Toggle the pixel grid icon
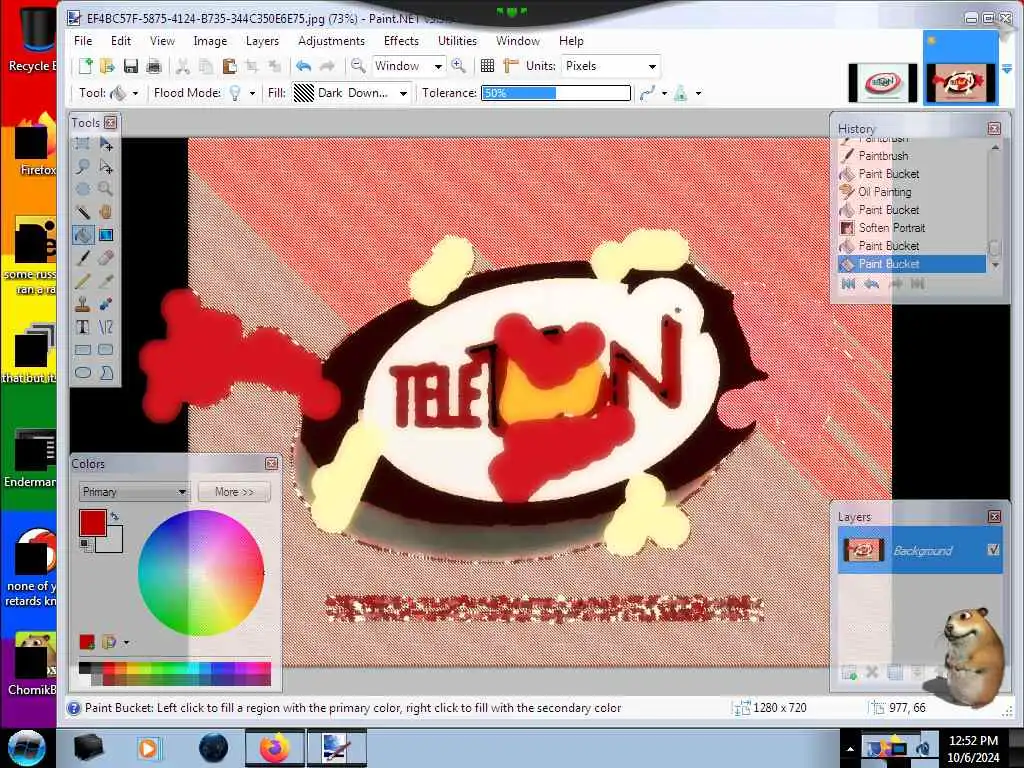 click(487, 66)
